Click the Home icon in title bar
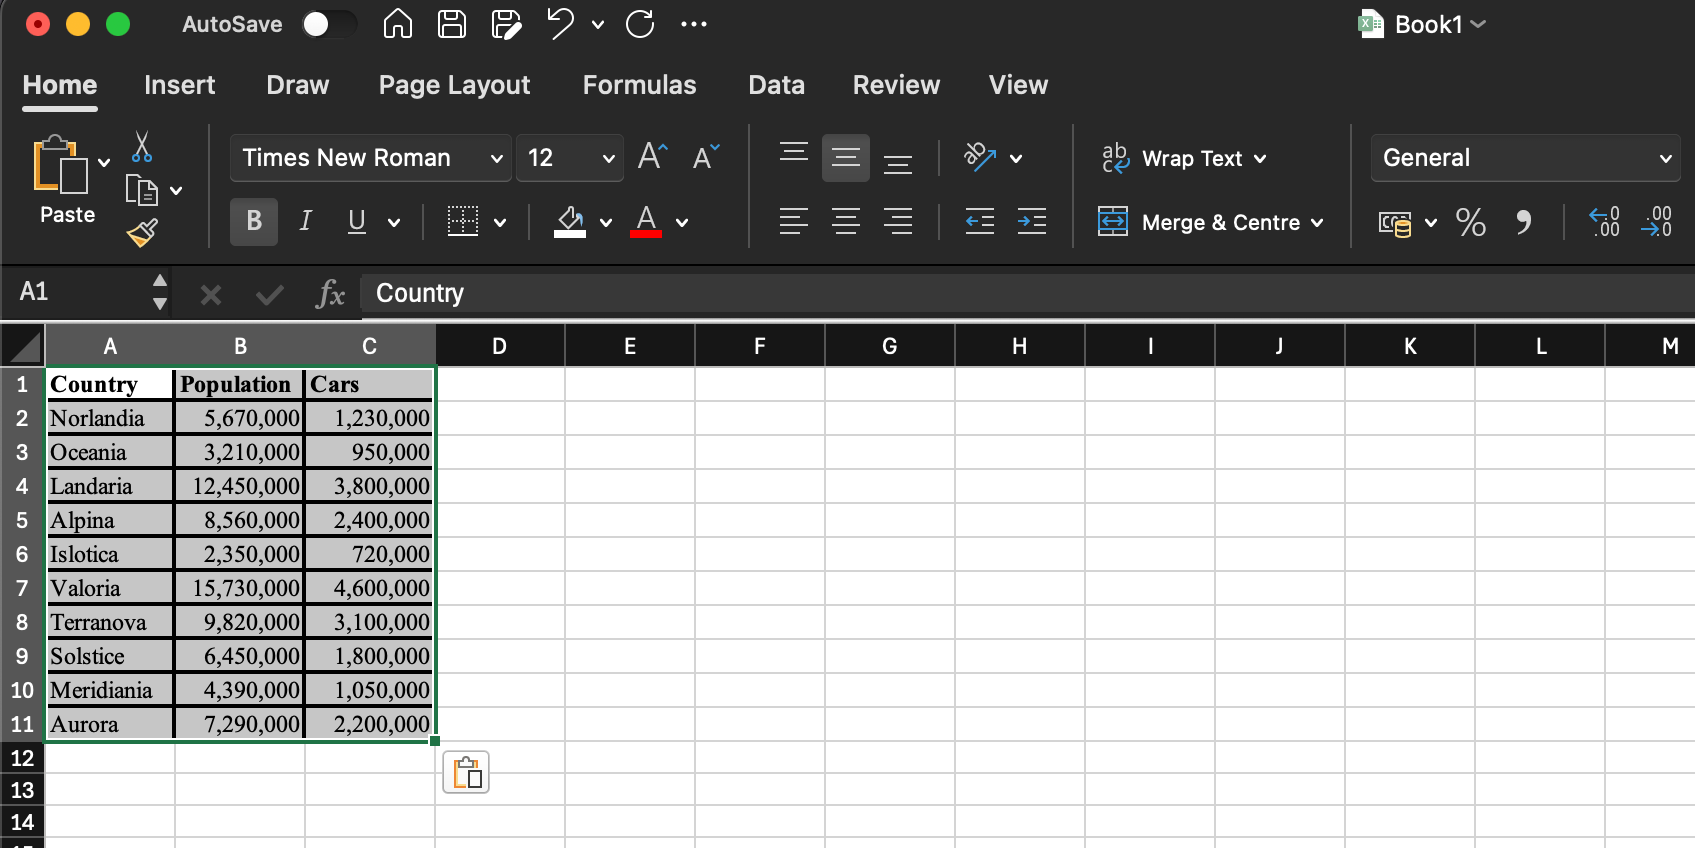1695x848 pixels. point(398,24)
